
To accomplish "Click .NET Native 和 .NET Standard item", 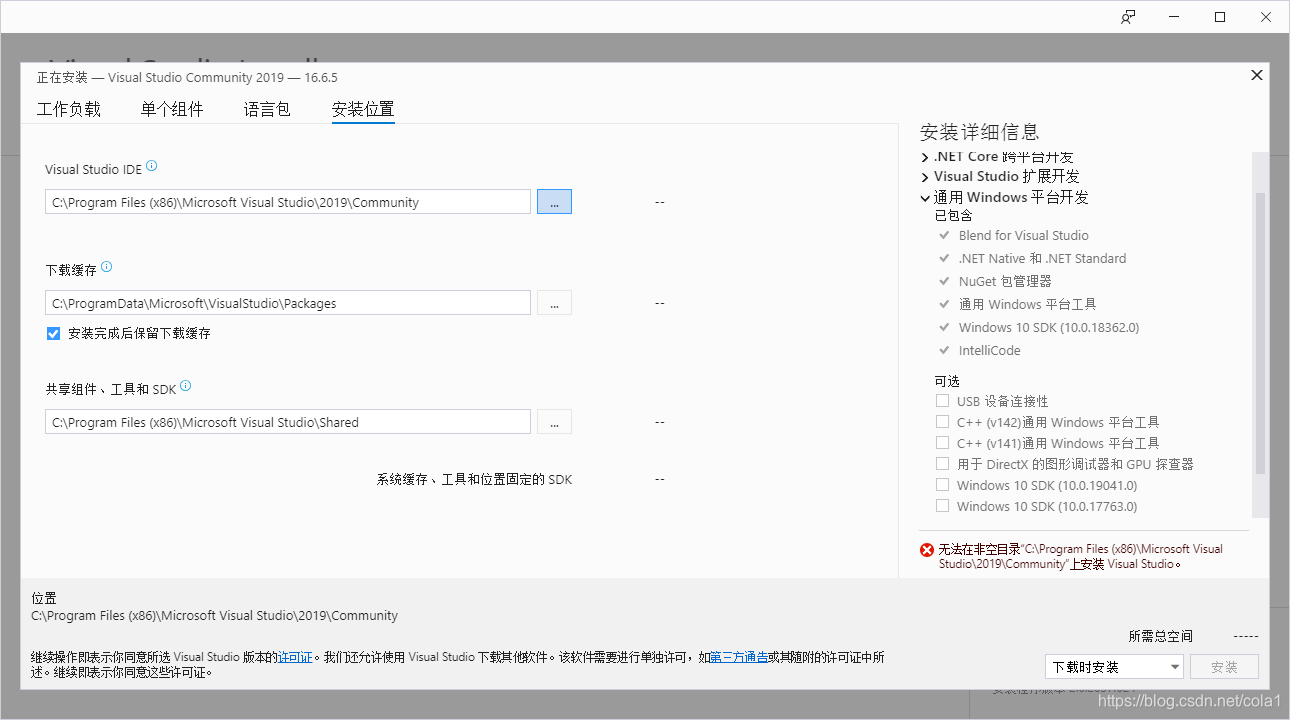I will 1042,258.
